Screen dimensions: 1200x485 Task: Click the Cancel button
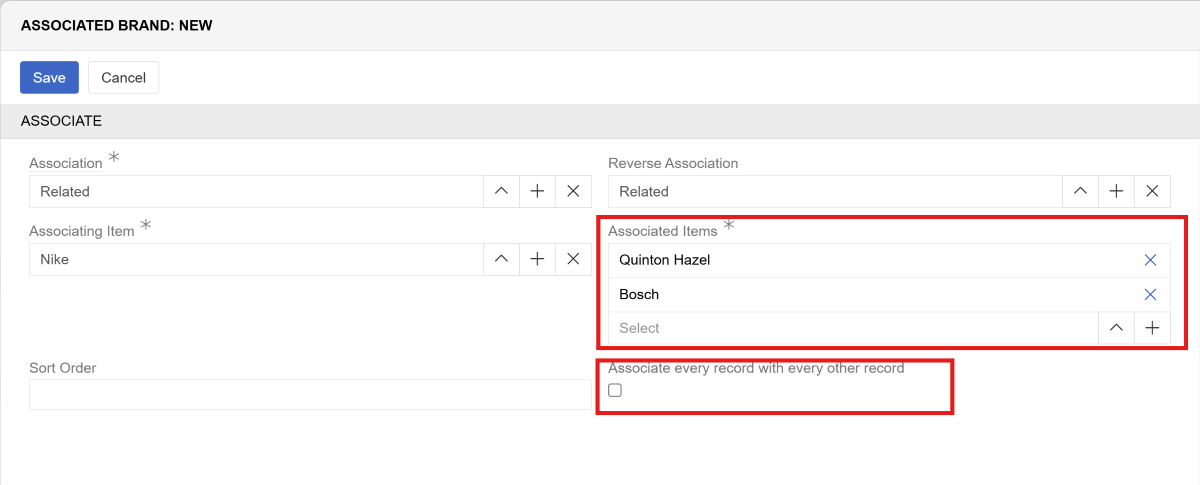coord(123,77)
